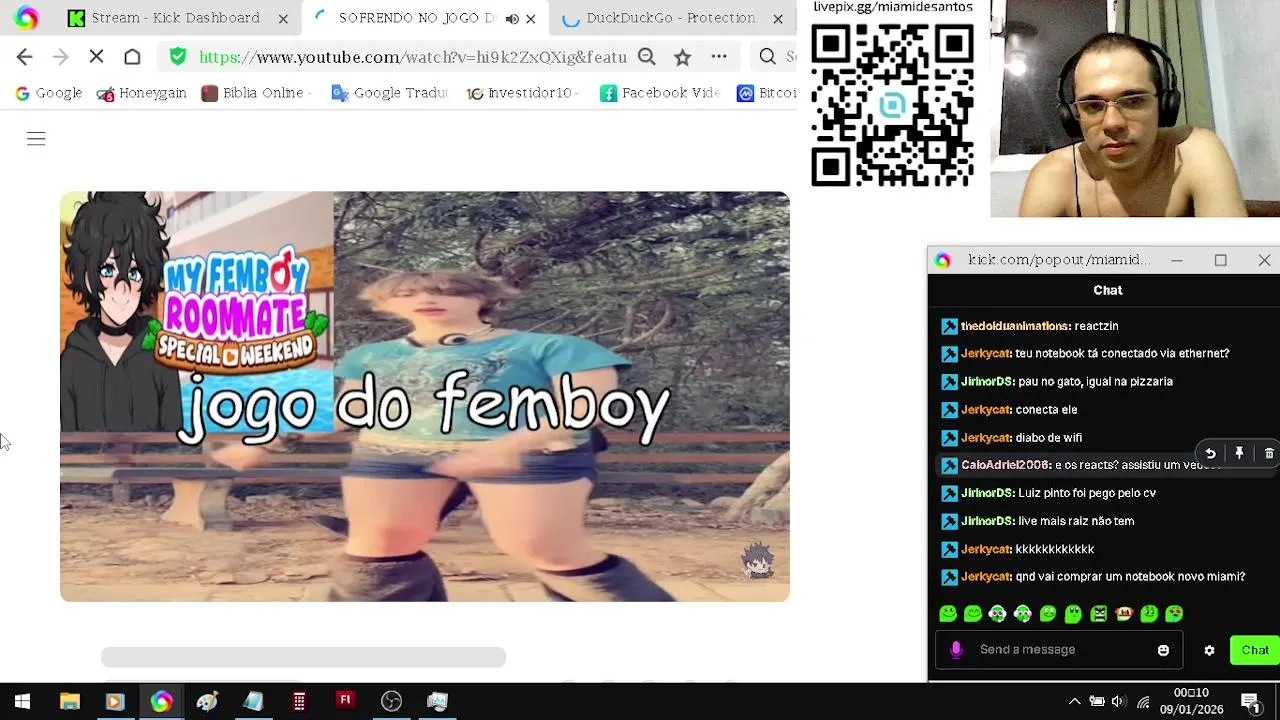Screen dimensions: 1280x720
Task: Bookmark this page with the star icon
Action: [x=682, y=57]
